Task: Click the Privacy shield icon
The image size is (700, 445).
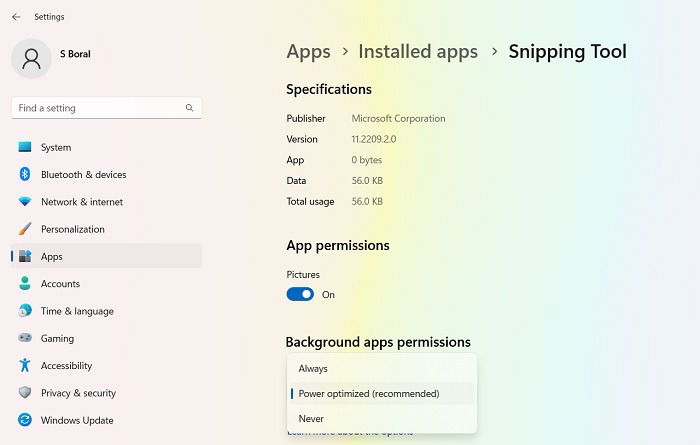Action: click(25, 392)
